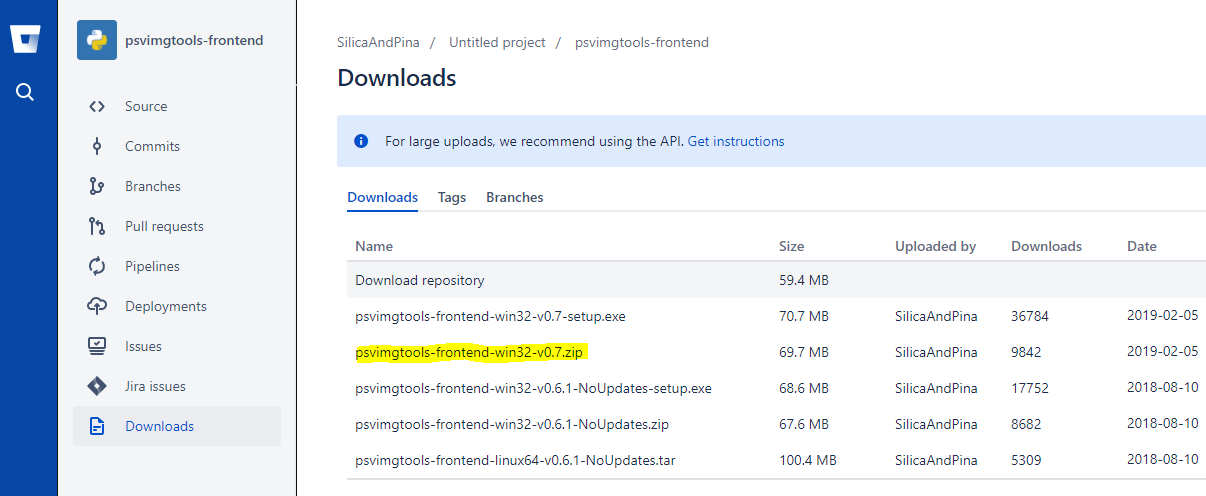Open the search magnifier icon

25,92
